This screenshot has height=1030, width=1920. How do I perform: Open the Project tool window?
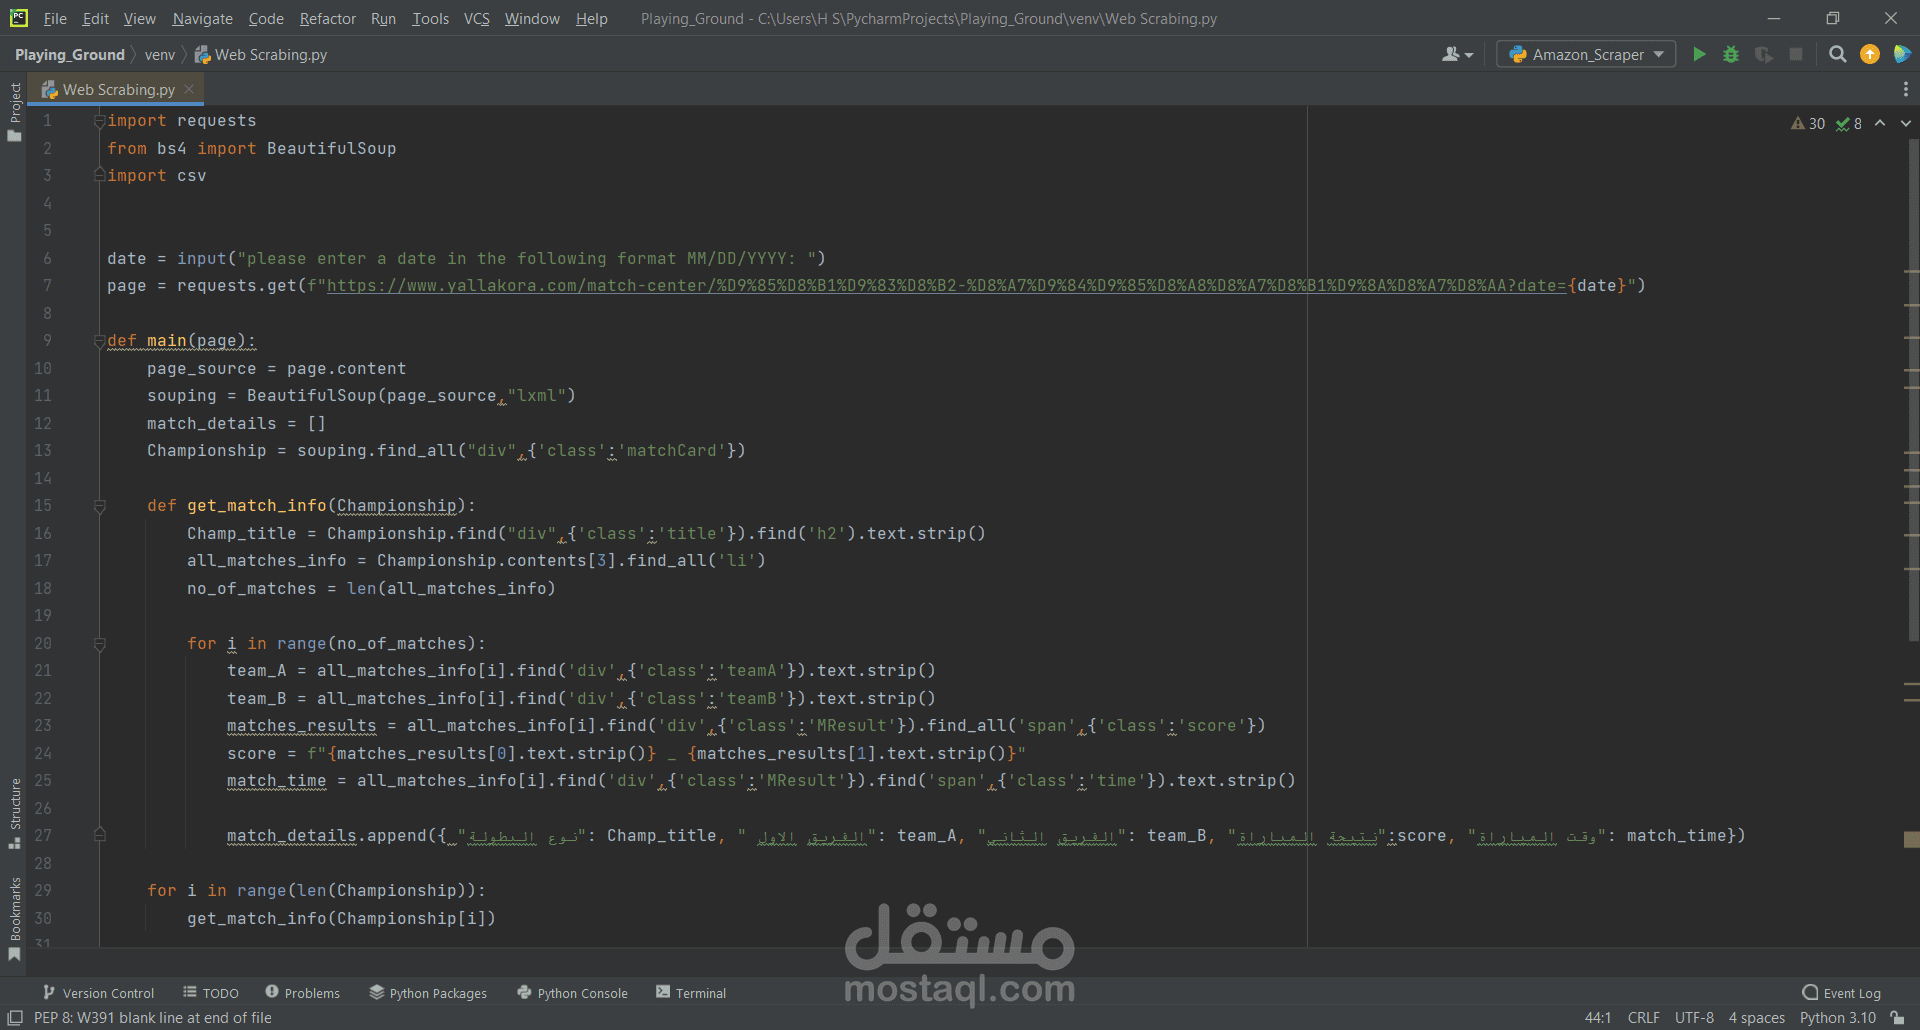tap(14, 111)
